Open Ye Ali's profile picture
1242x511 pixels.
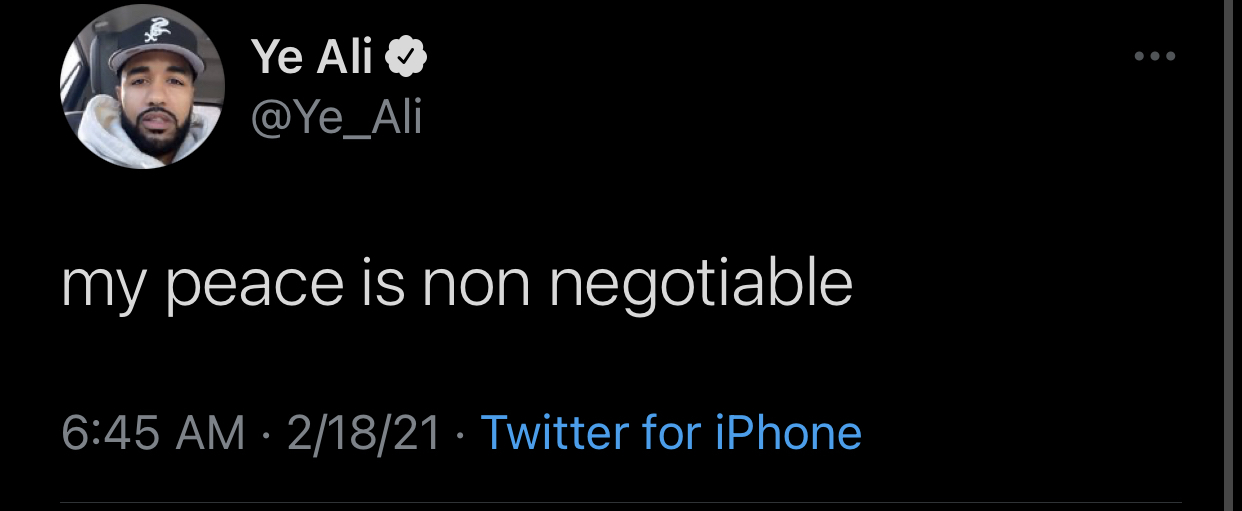click(142, 86)
